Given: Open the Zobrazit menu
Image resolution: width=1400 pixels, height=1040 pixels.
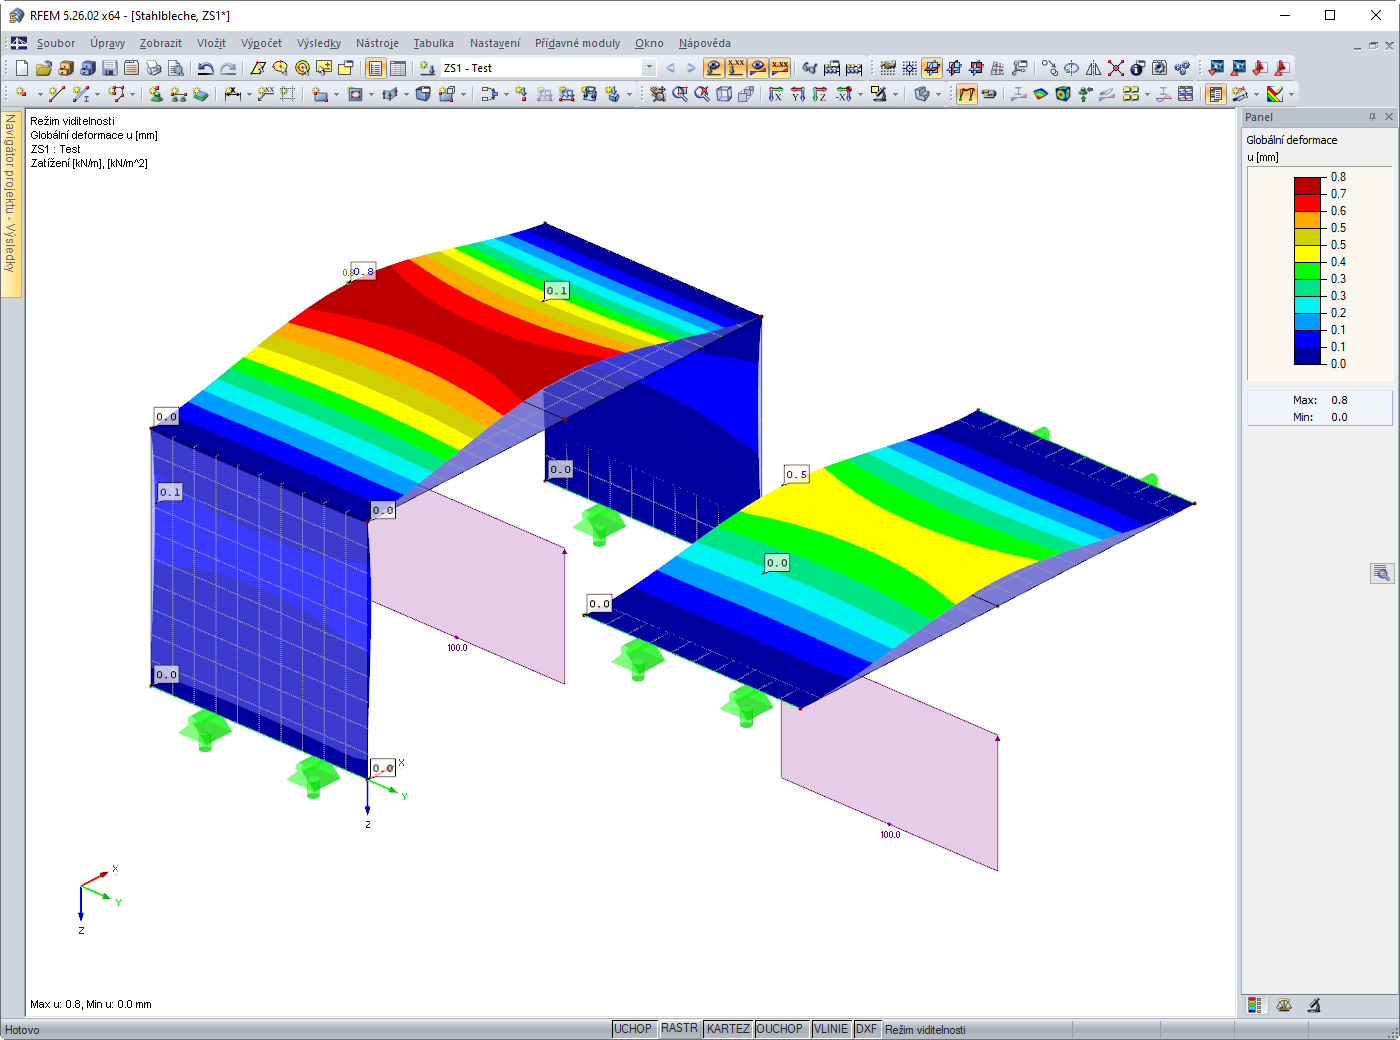Looking at the screenshot, I should (161, 43).
